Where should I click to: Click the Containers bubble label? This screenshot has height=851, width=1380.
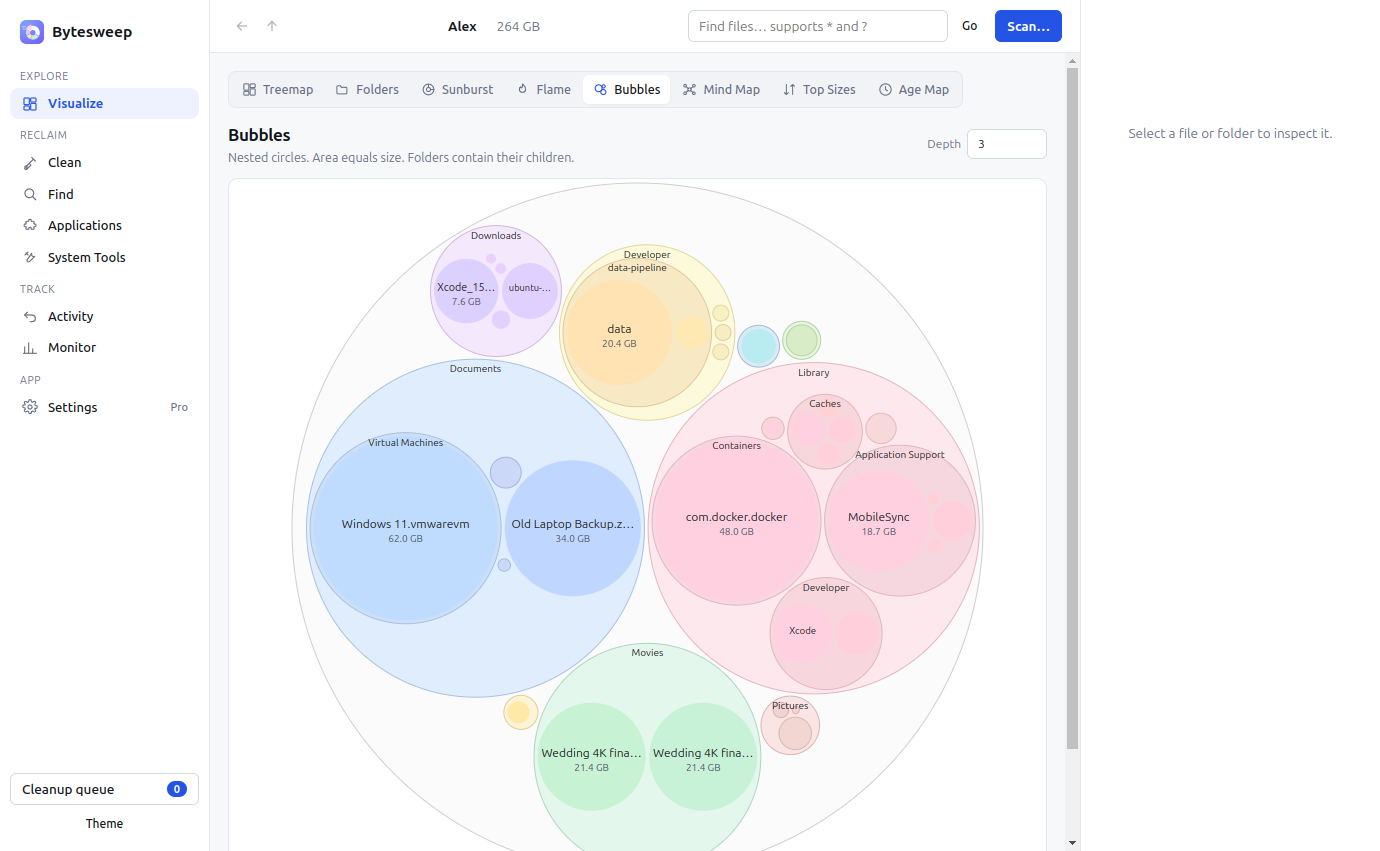coord(736,446)
